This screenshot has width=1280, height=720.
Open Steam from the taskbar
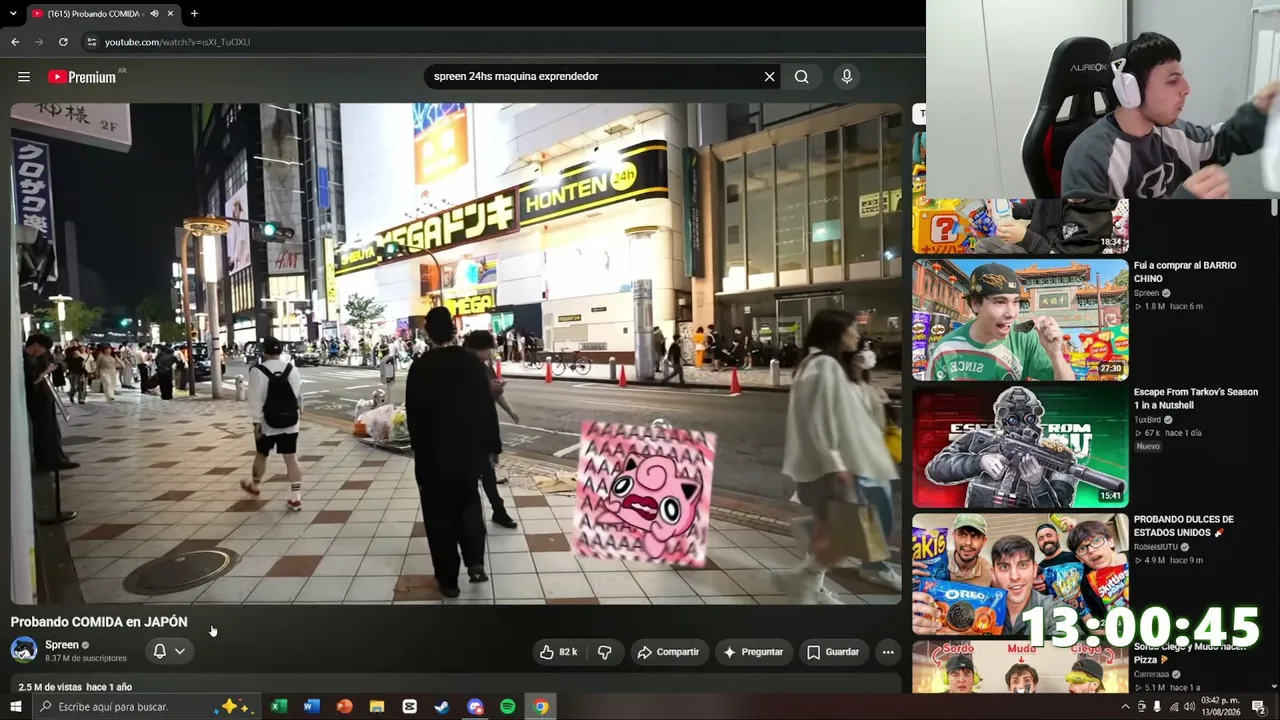pyautogui.click(x=442, y=707)
